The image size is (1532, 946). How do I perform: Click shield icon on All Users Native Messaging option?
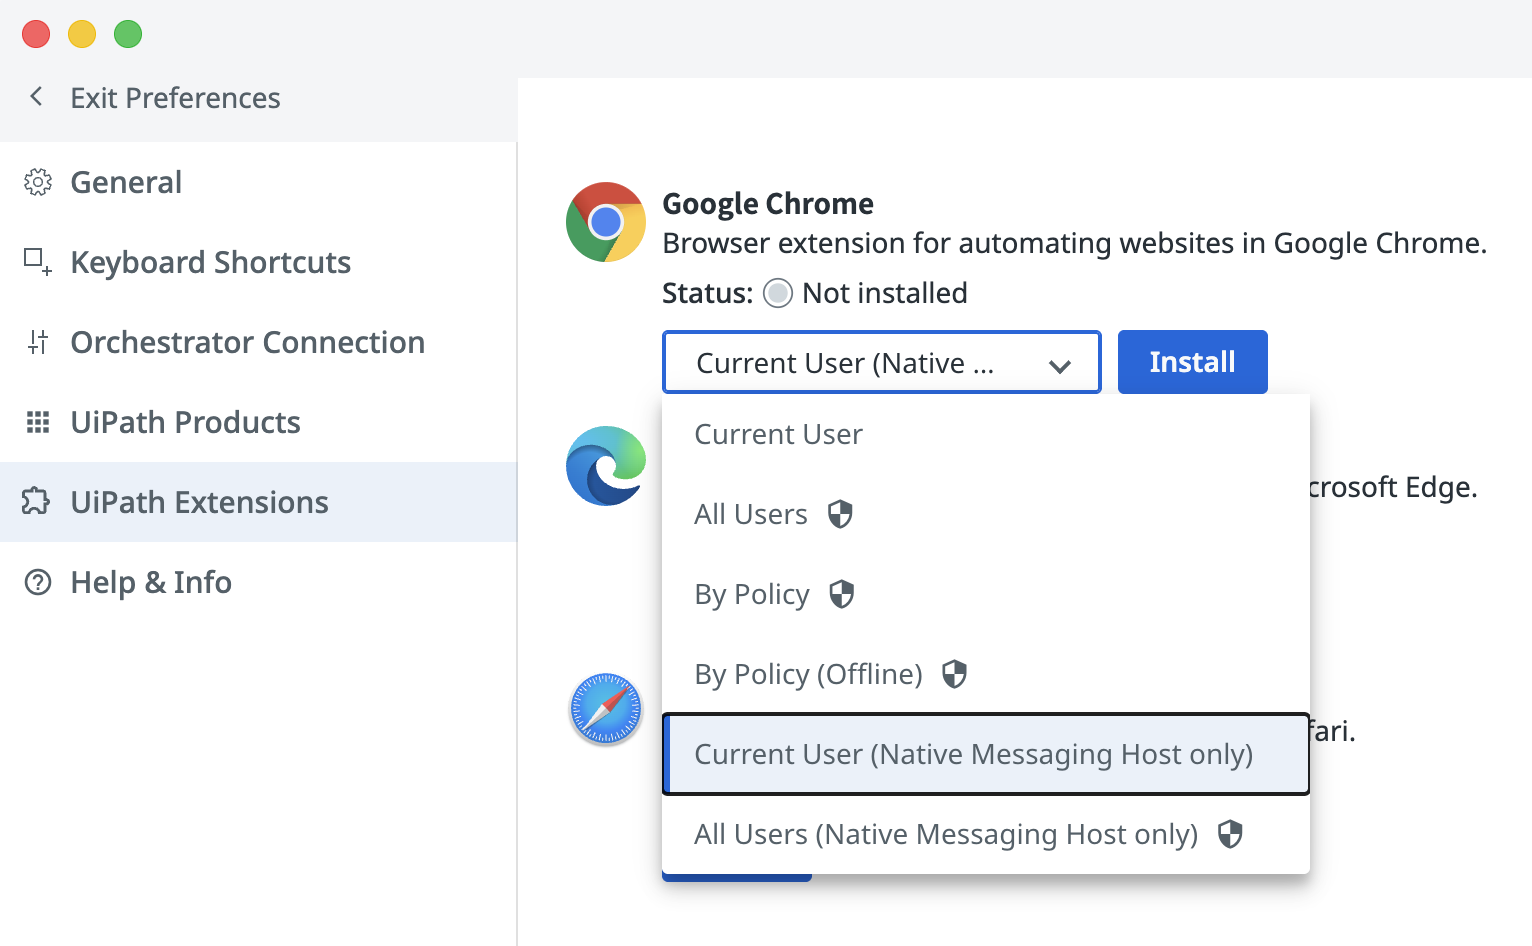(x=1230, y=834)
